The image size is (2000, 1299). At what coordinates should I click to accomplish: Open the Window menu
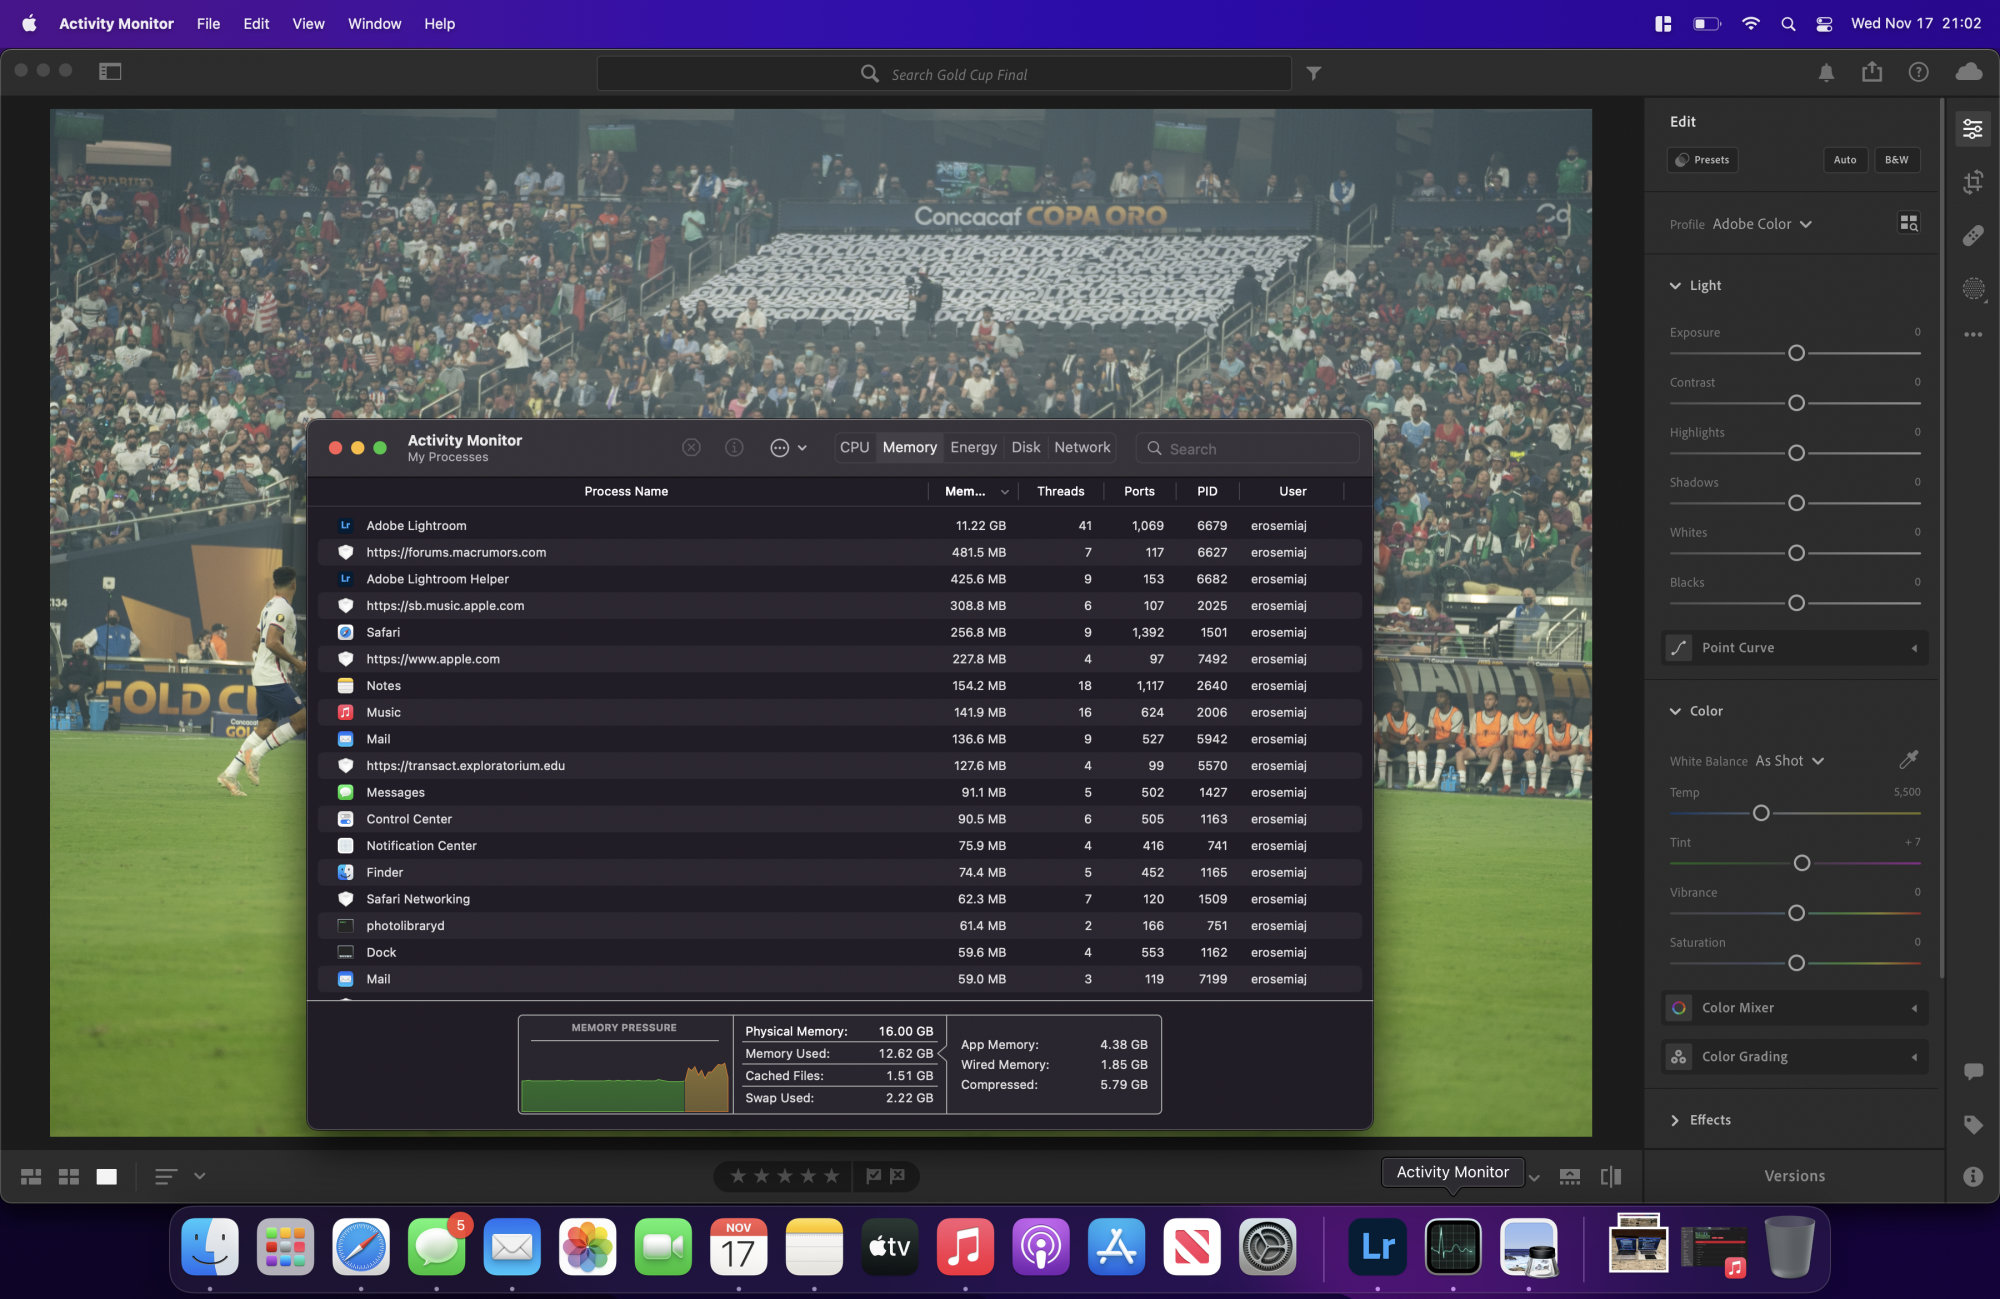point(374,24)
